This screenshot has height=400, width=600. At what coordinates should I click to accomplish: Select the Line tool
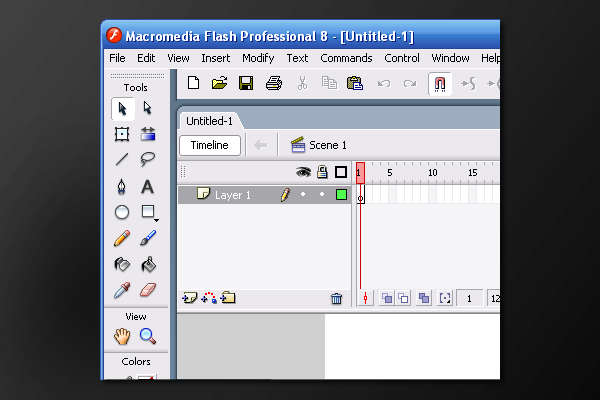point(122,159)
